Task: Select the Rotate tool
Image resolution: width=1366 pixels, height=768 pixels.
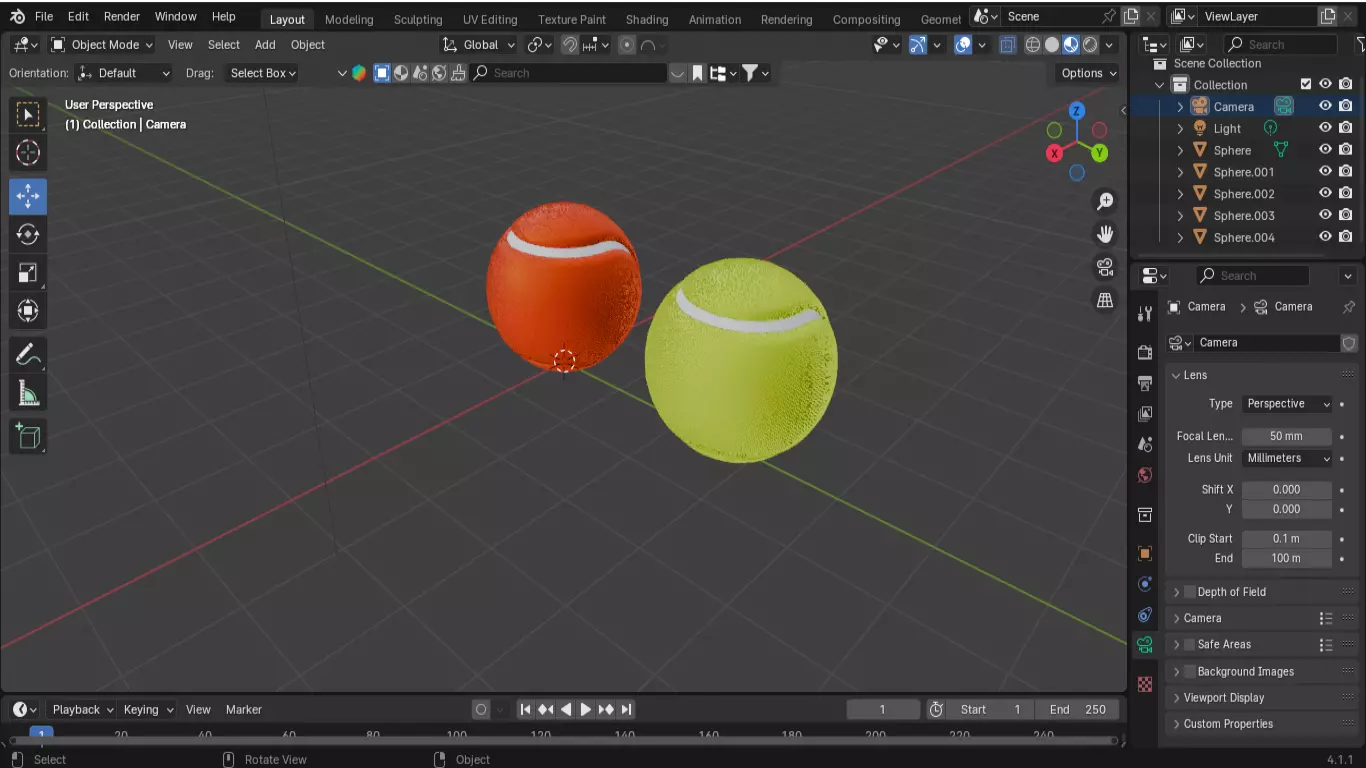Action: [28, 234]
